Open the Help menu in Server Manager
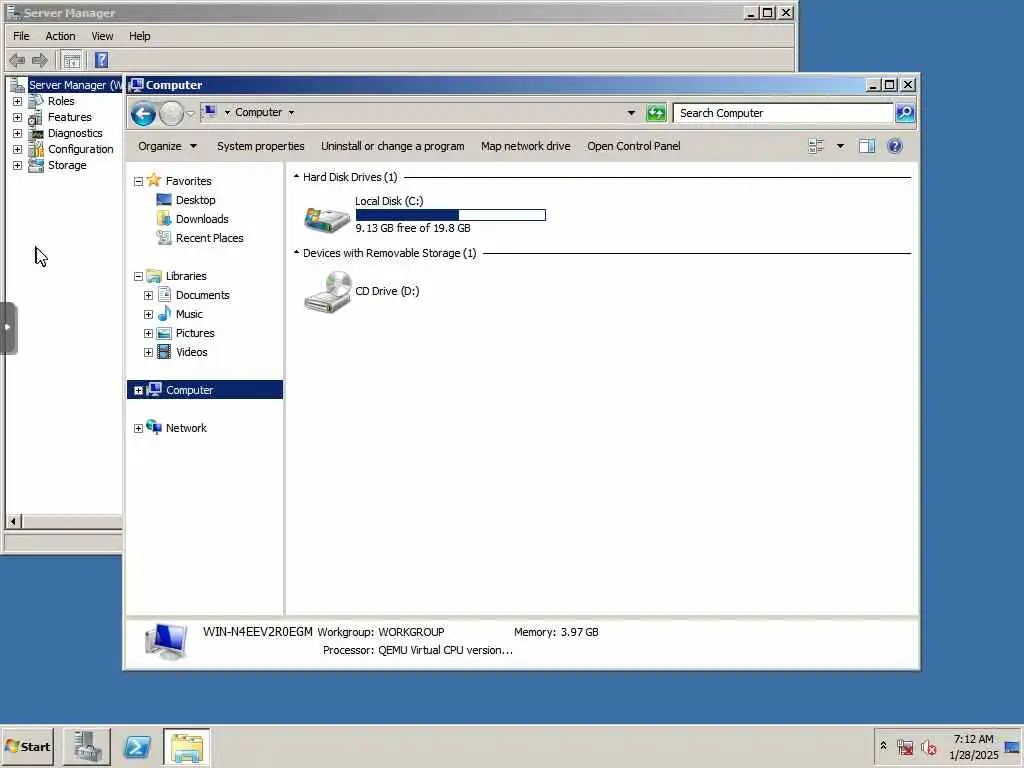 click(139, 36)
